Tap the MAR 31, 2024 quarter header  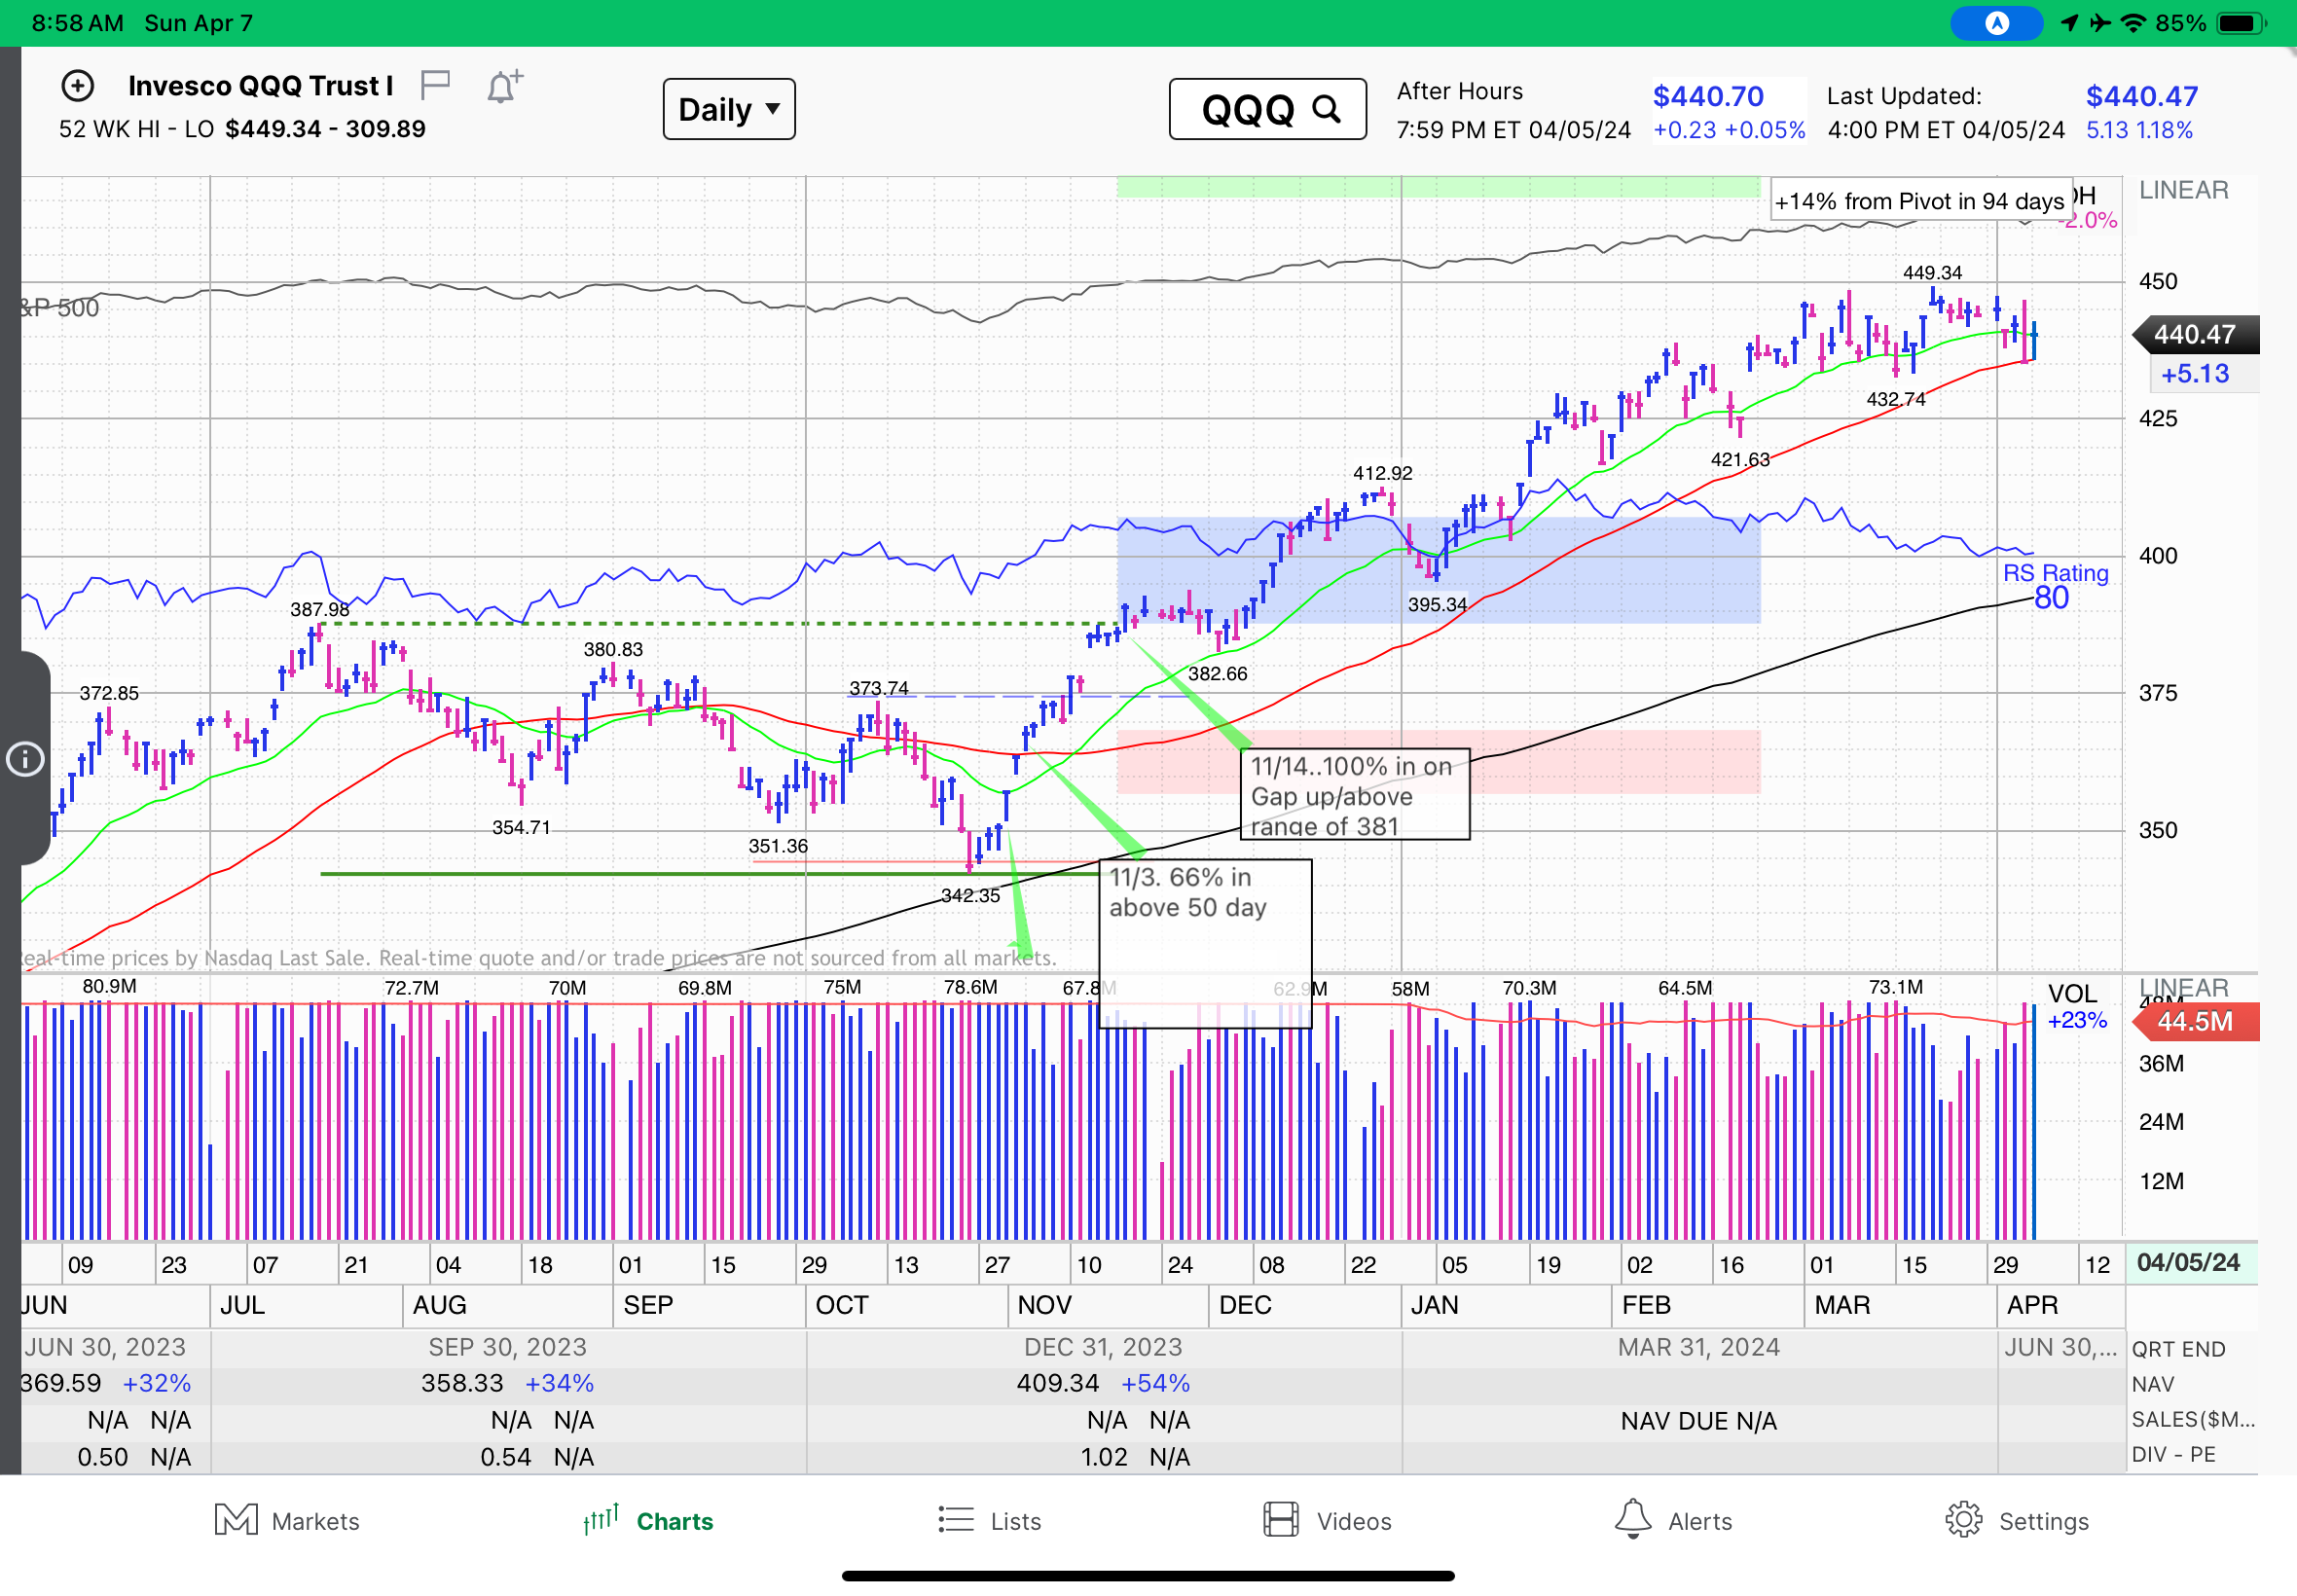click(1699, 1347)
